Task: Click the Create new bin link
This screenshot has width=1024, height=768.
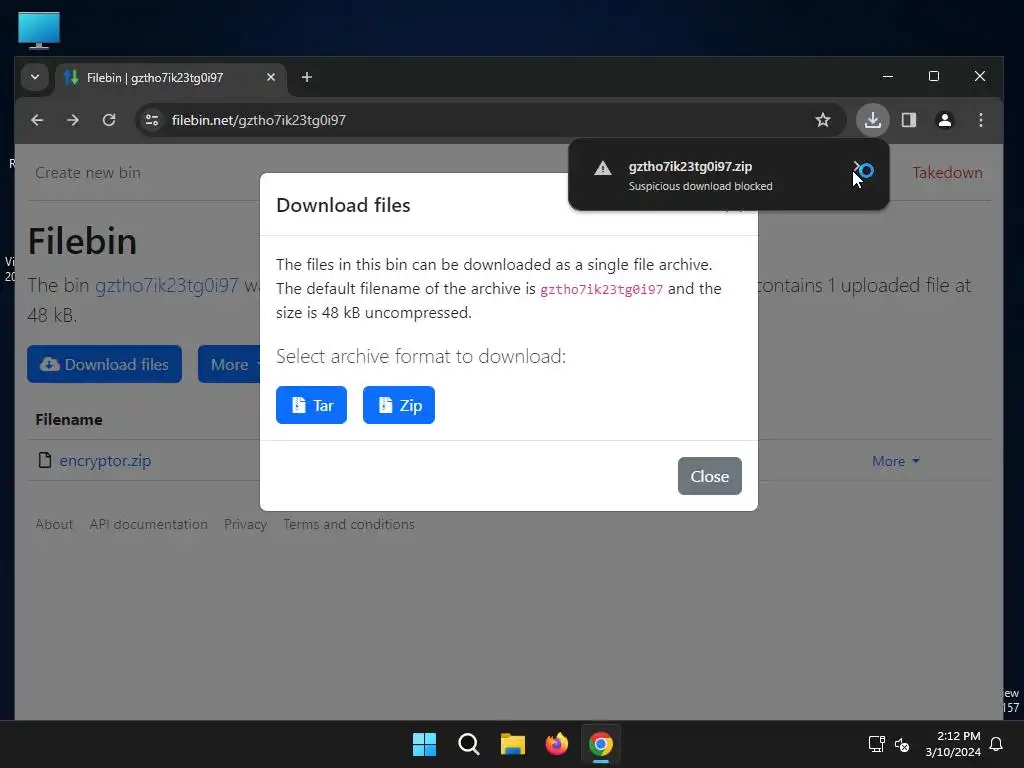Action: click(88, 172)
